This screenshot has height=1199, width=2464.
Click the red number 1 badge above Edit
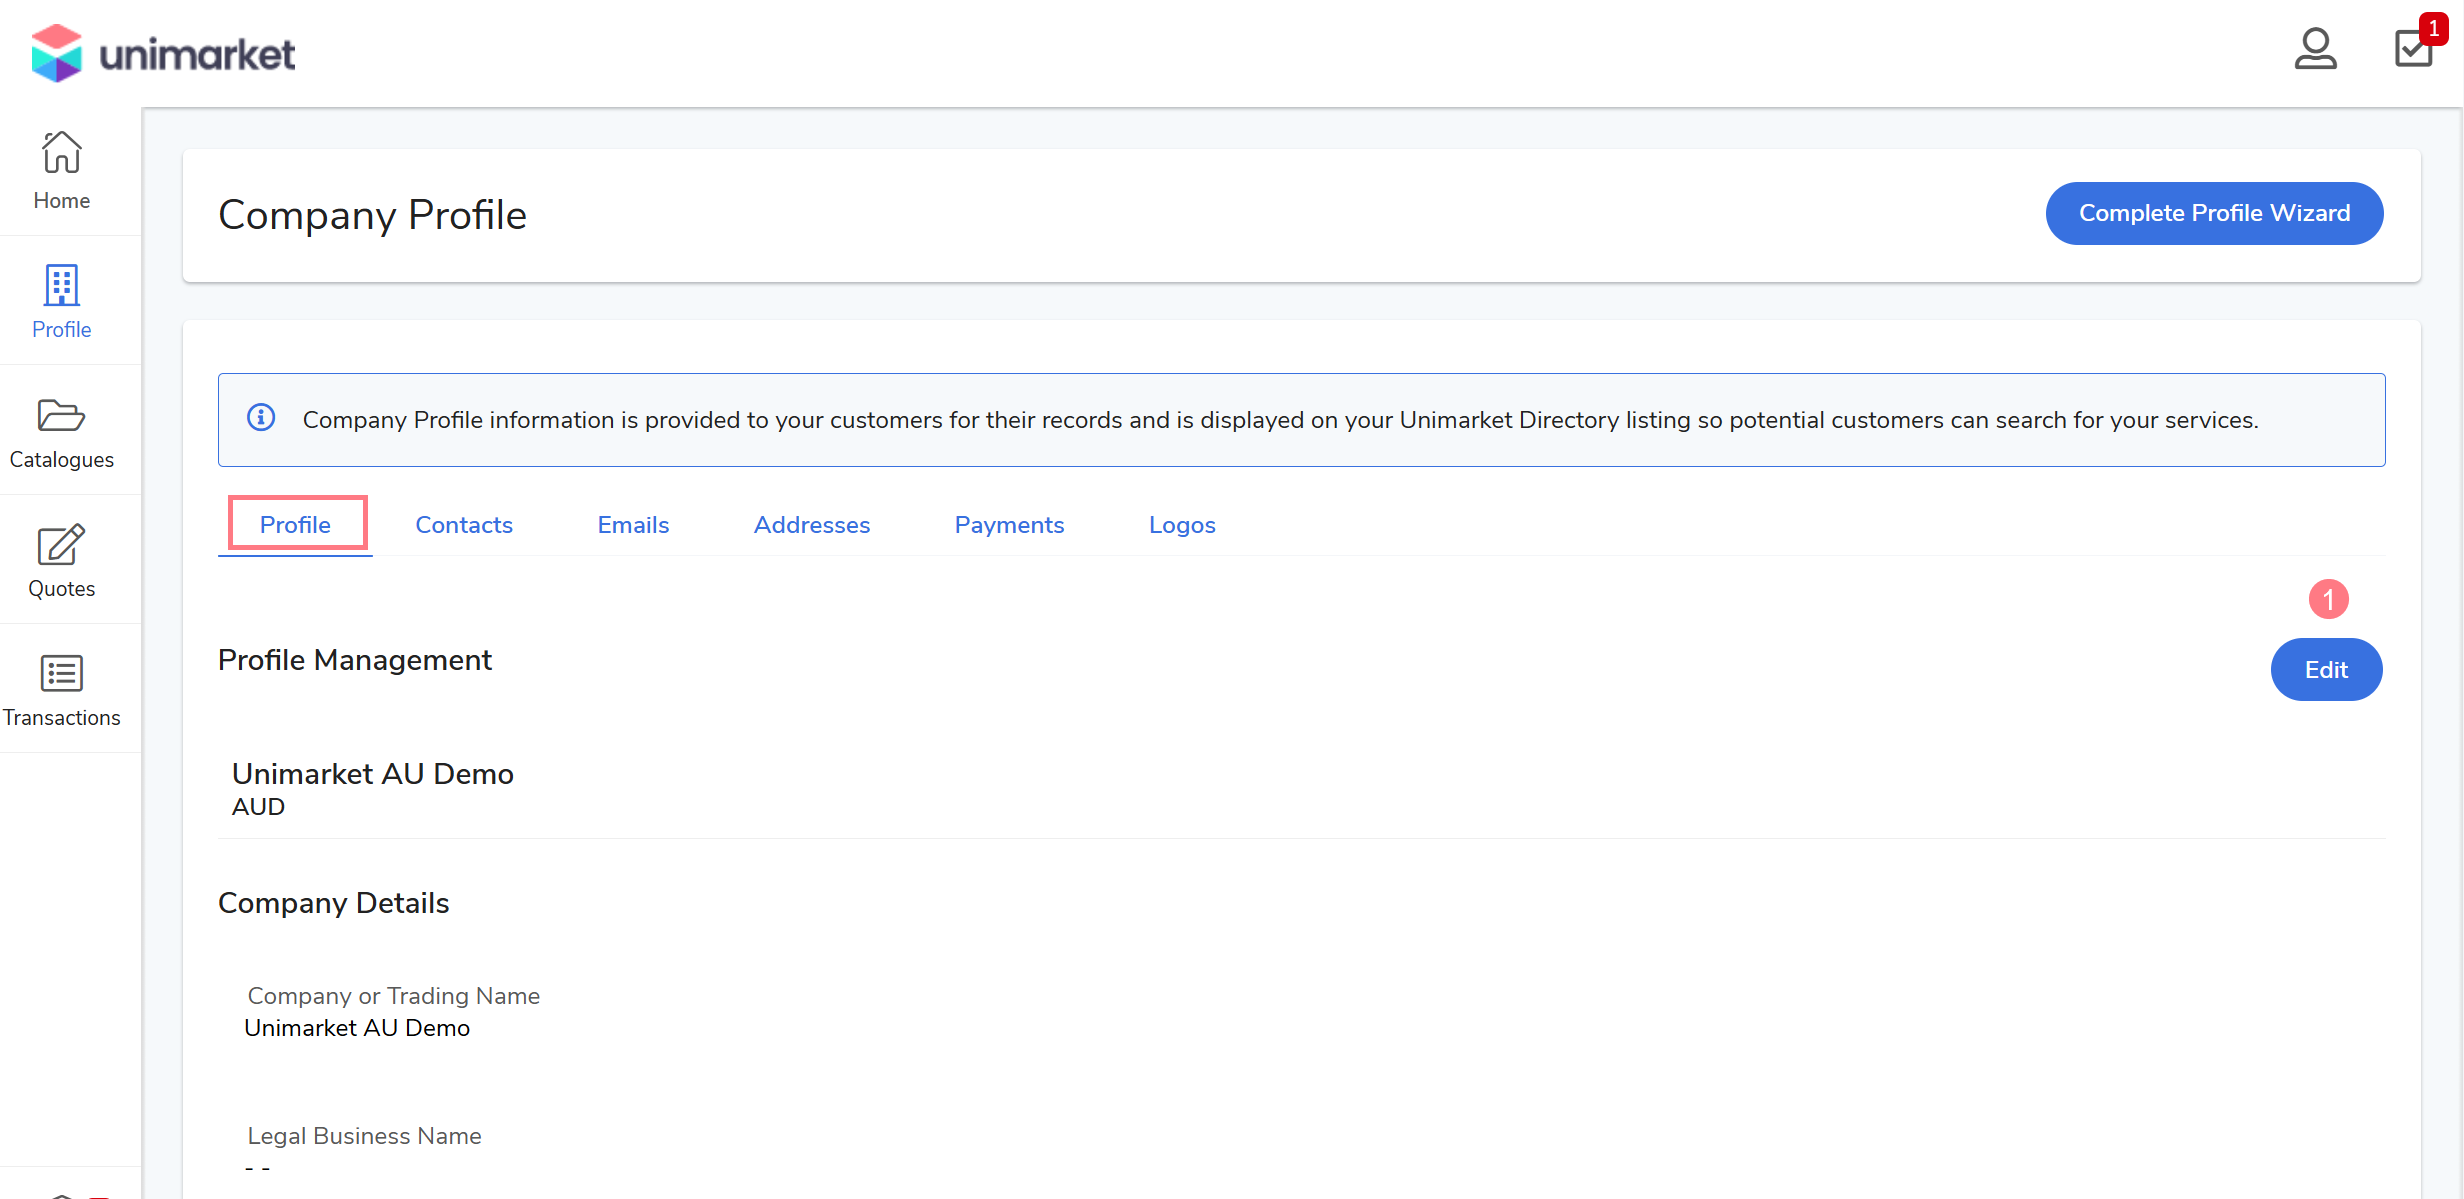pyautogui.click(x=2327, y=600)
